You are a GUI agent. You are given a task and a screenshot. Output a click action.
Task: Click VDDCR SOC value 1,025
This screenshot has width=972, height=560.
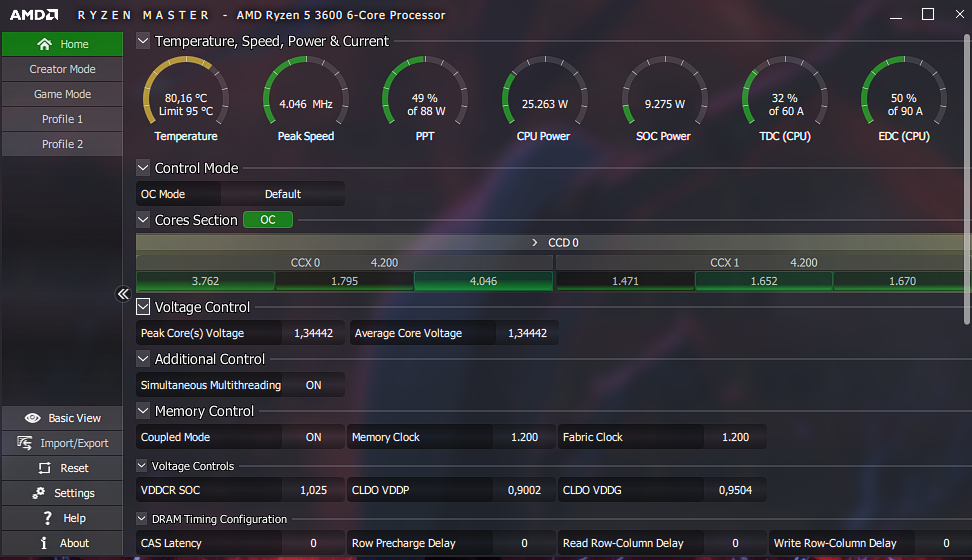coord(313,490)
